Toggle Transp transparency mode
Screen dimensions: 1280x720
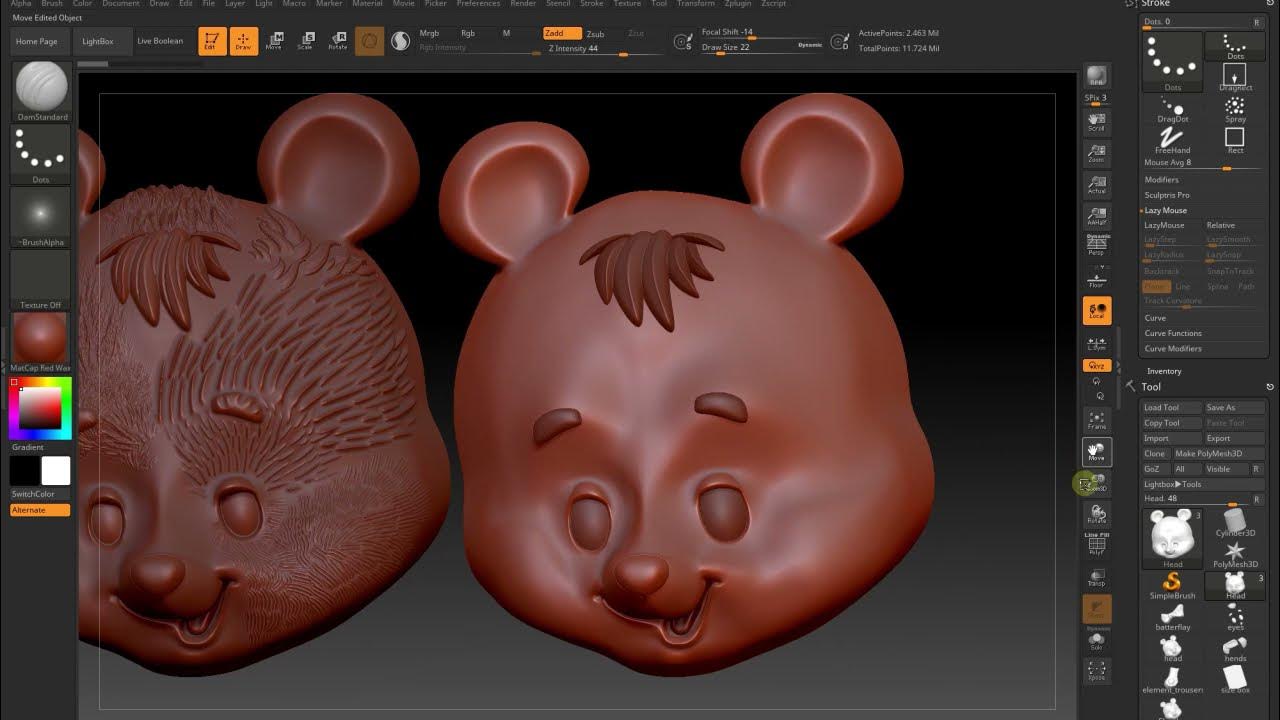(1097, 578)
